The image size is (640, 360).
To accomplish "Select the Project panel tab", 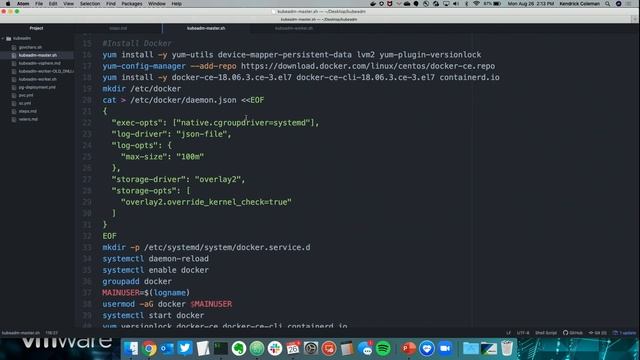I will tap(36, 28).
